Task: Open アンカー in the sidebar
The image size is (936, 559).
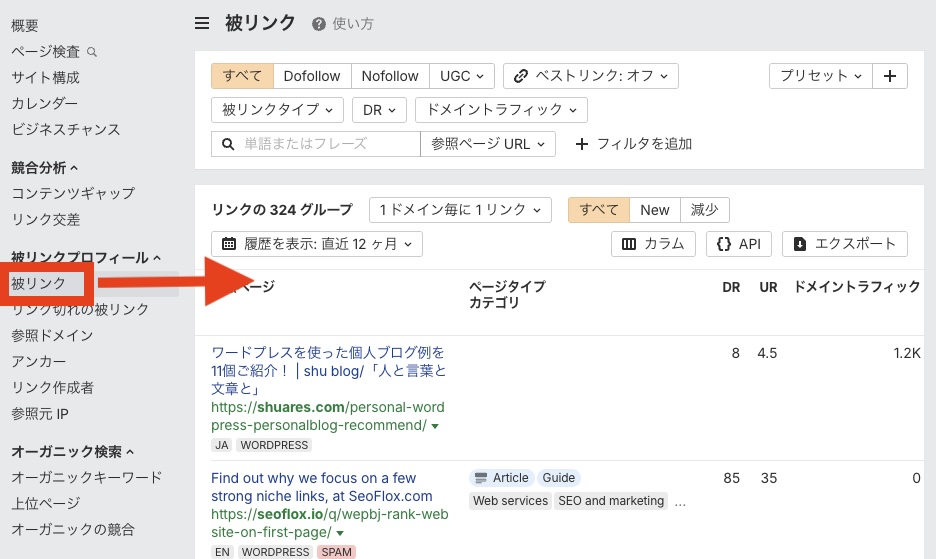Action: (38, 362)
